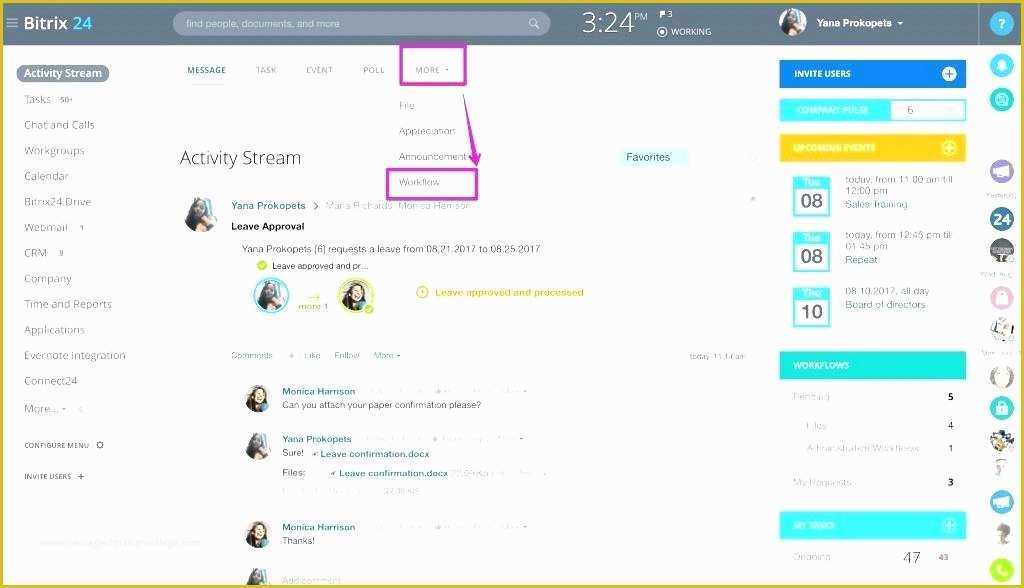Open Chat and Calls in left menu
The image size is (1024, 588).
(59, 125)
